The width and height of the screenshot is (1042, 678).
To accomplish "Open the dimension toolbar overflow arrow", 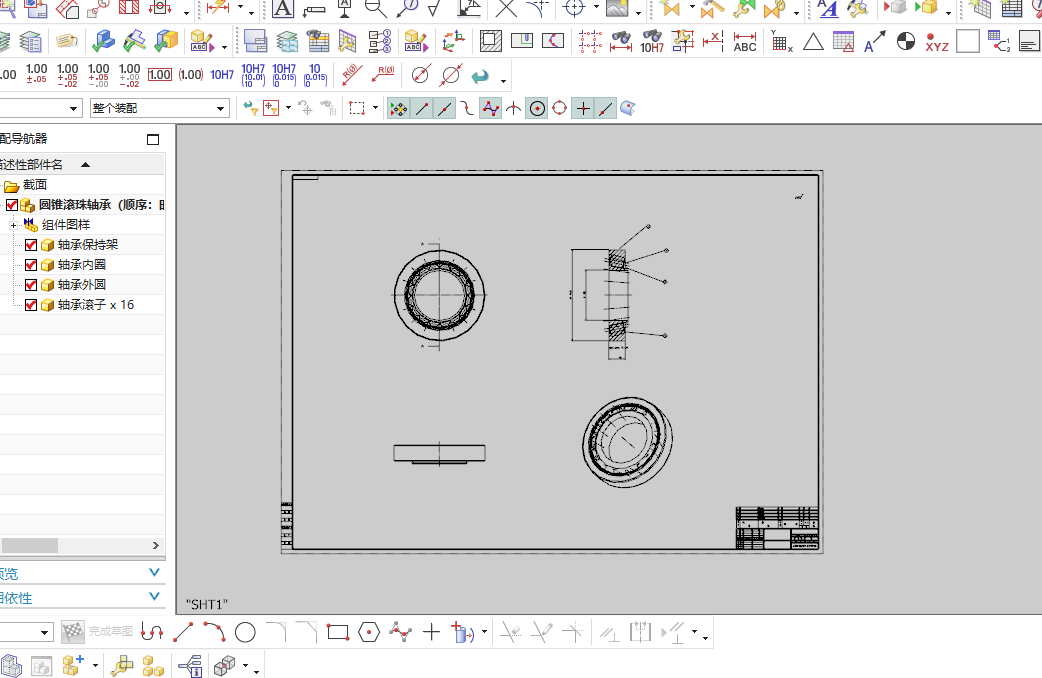I will pyautogui.click(x=503, y=82).
